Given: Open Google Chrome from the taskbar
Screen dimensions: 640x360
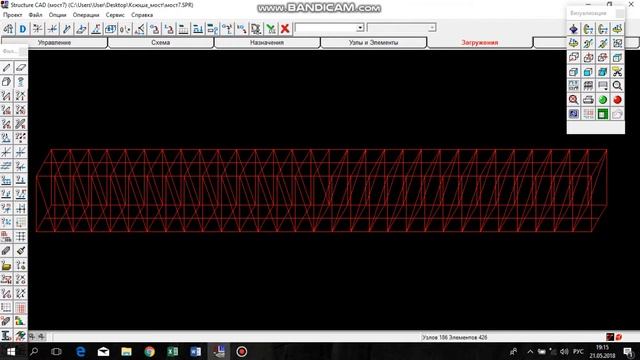Looking at the screenshot, I should (x=149, y=351).
